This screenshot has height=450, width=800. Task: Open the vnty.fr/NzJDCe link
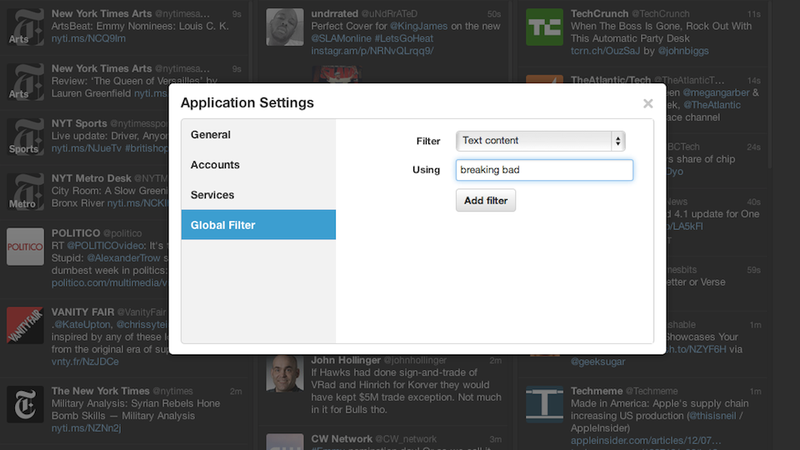pyautogui.click(x=85, y=362)
